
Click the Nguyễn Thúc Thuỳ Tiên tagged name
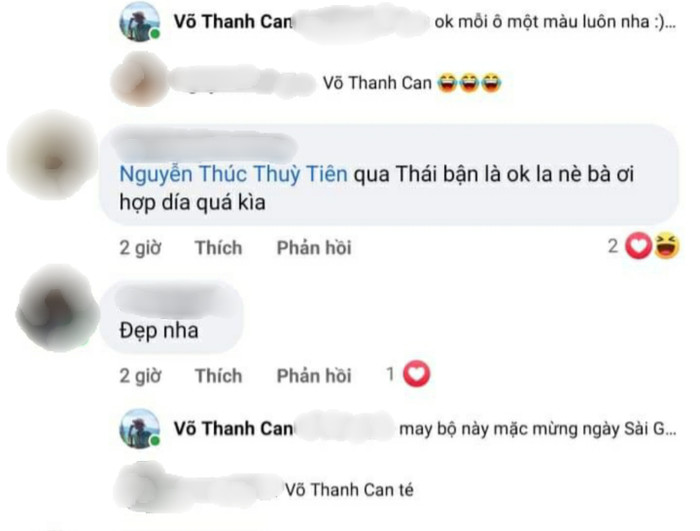tap(233, 174)
